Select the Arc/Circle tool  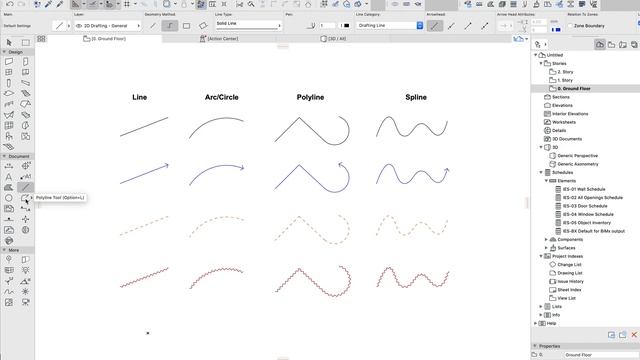(9, 198)
